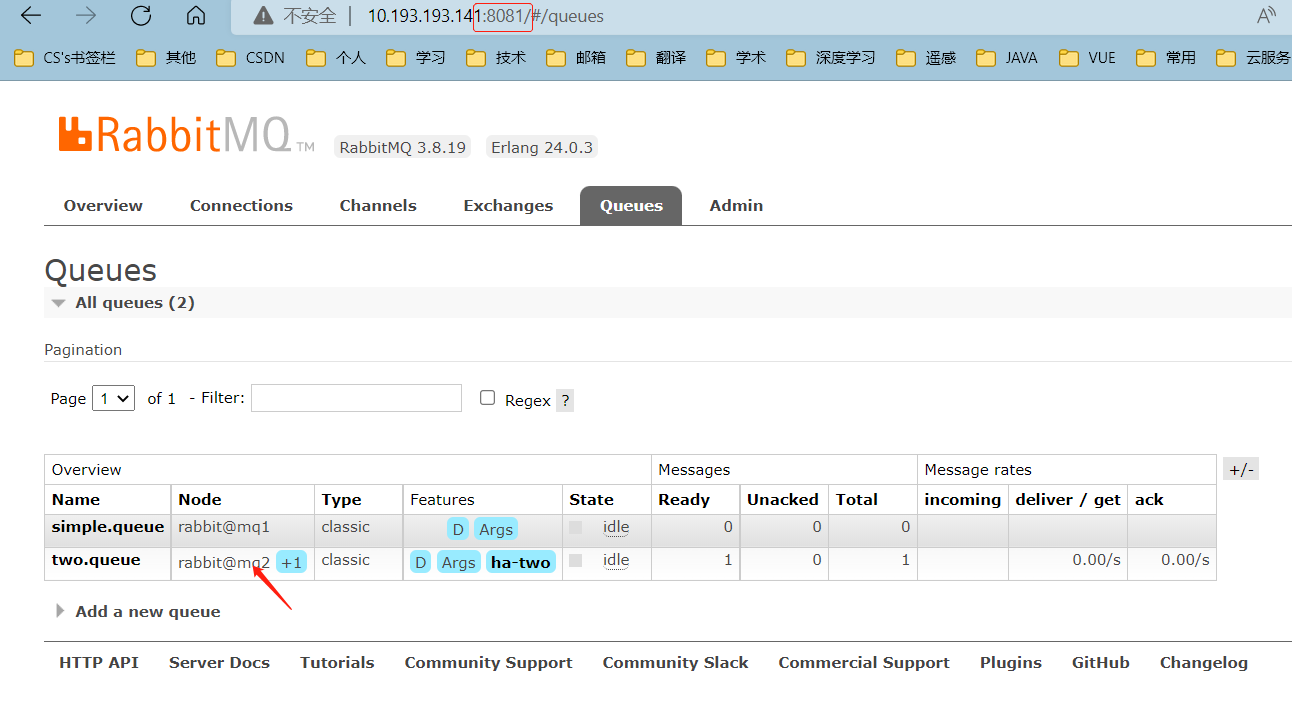Open the Changelog footer link
Viewport: 1292px width, 704px height.
point(1204,662)
